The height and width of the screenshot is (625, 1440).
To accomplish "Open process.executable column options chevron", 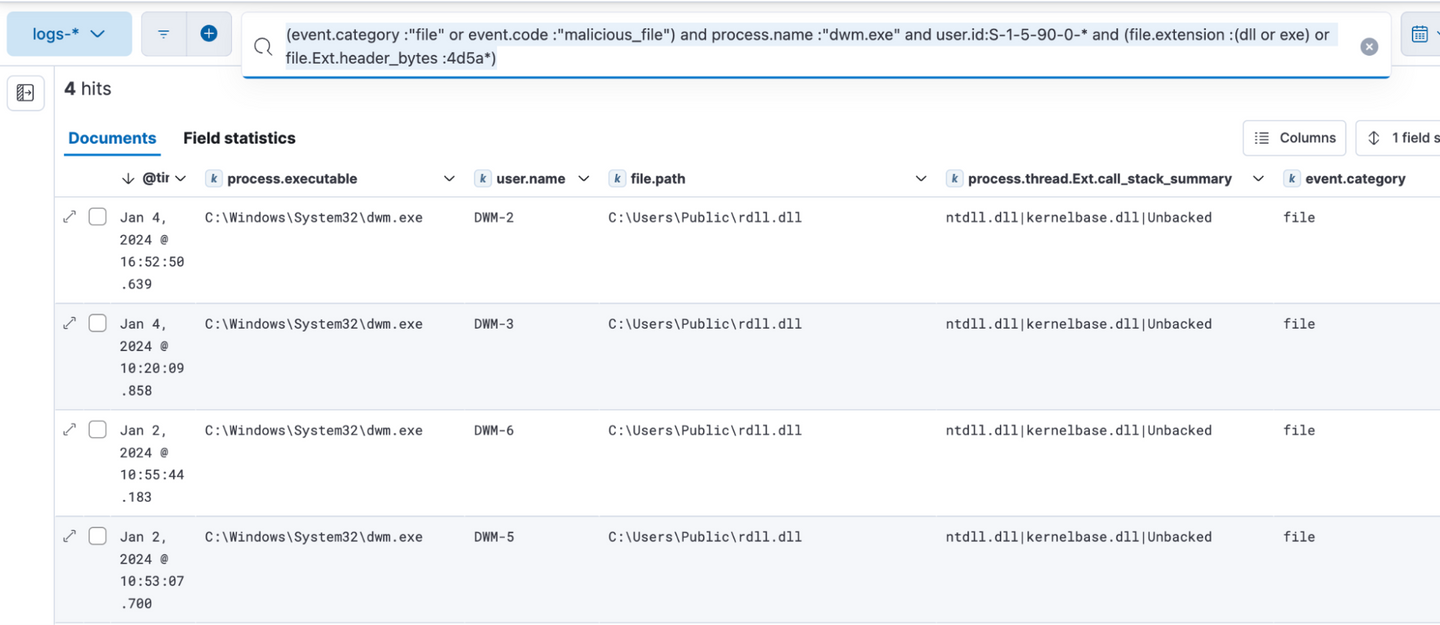I will coord(449,179).
